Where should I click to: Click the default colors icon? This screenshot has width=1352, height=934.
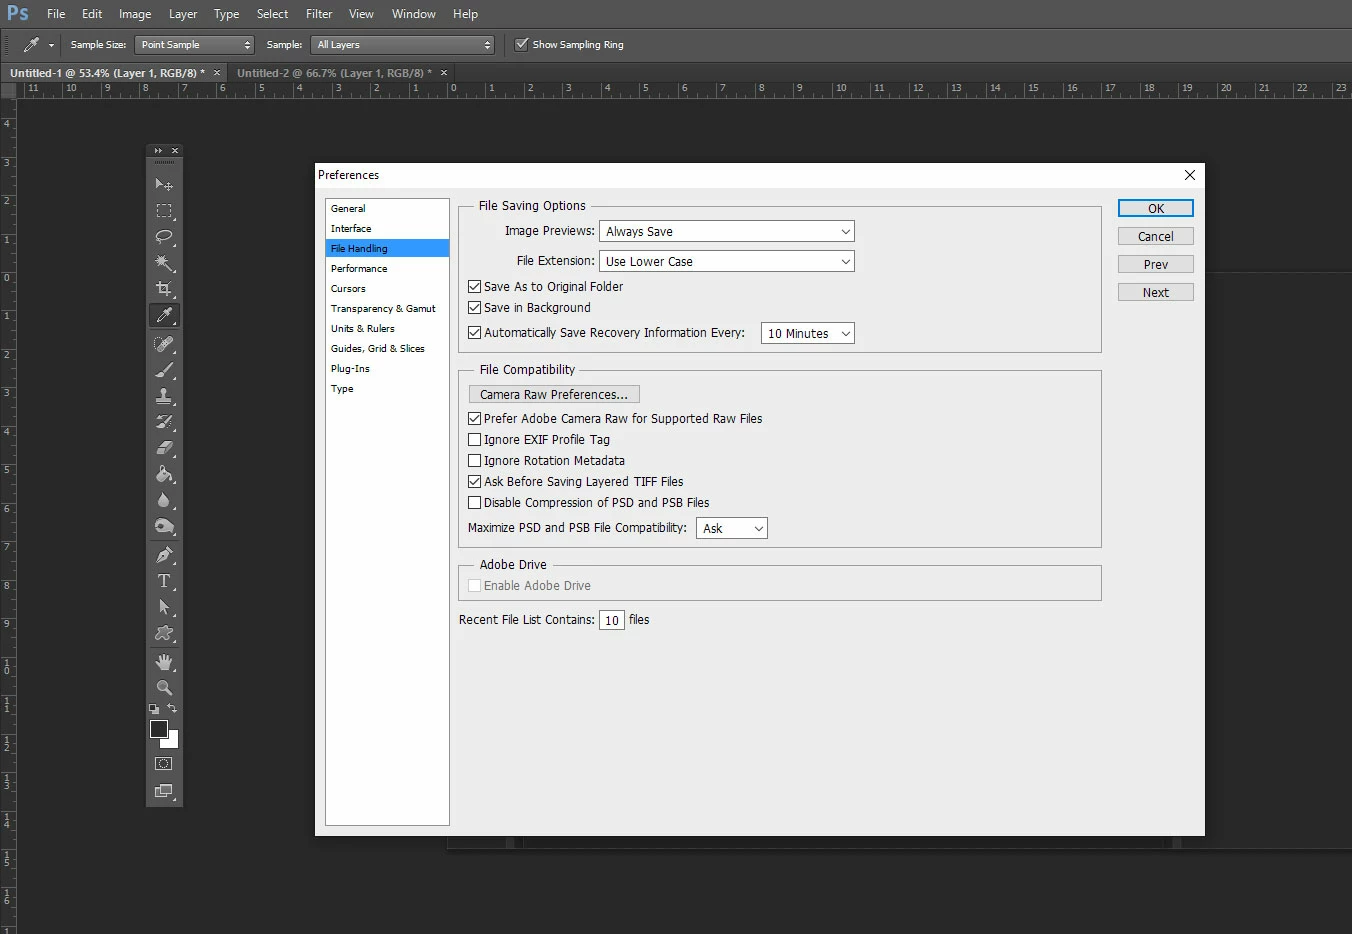[154, 709]
